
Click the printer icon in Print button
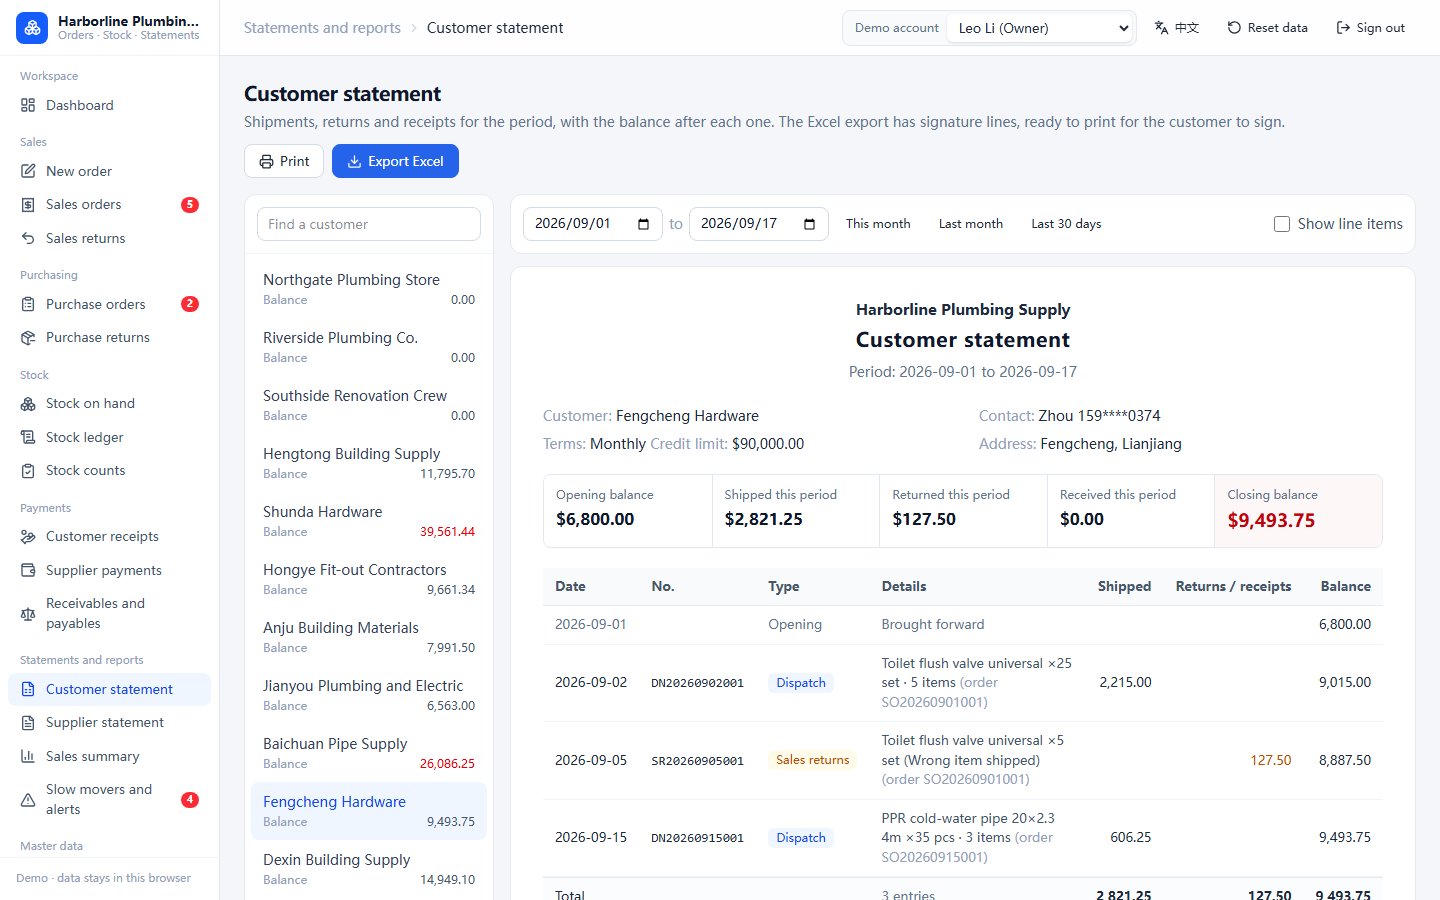[266, 161]
